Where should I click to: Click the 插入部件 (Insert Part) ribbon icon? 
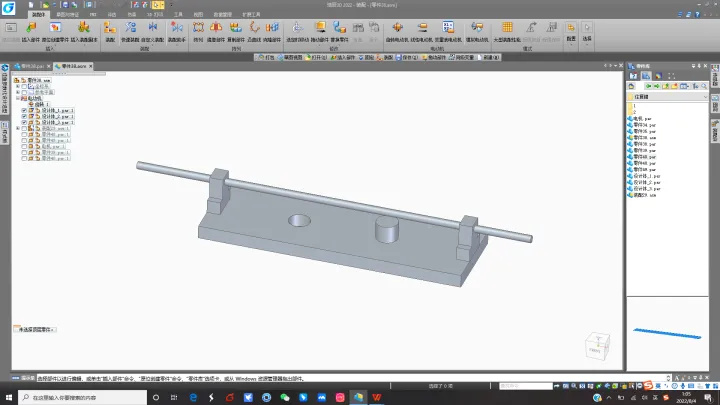[x=31, y=32]
